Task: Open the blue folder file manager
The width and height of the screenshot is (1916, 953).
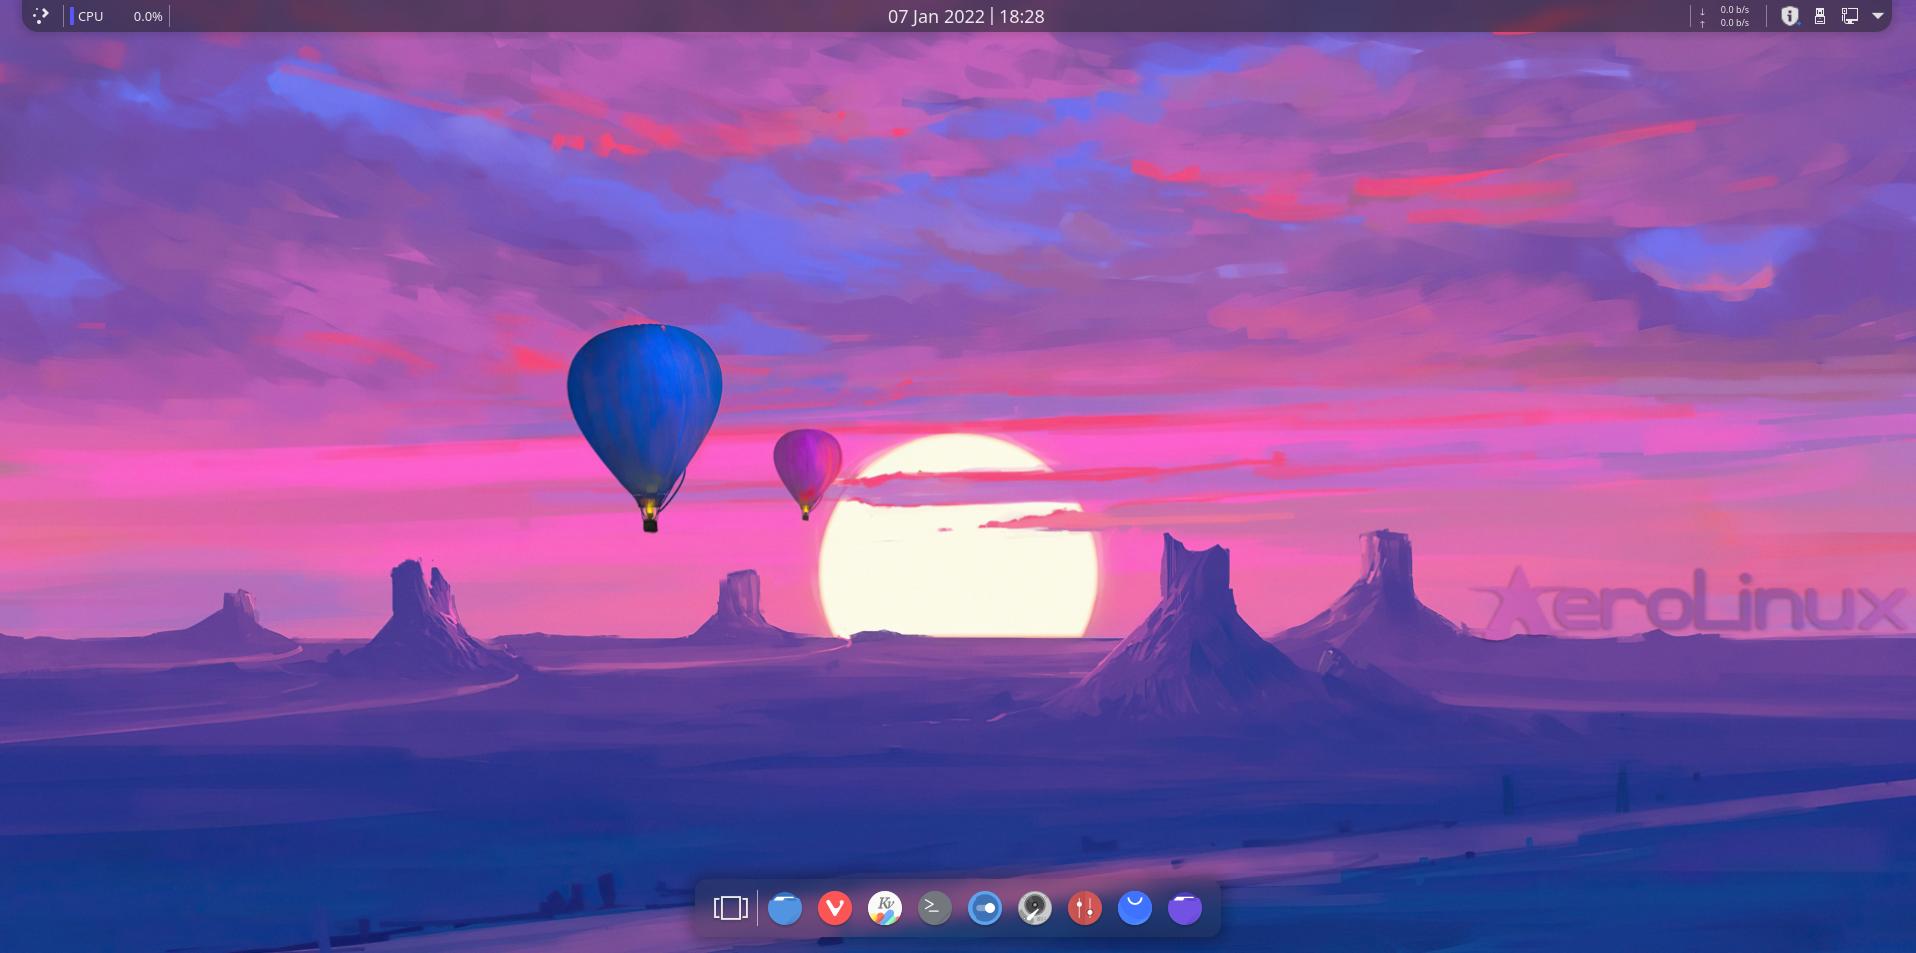Action: pos(785,908)
